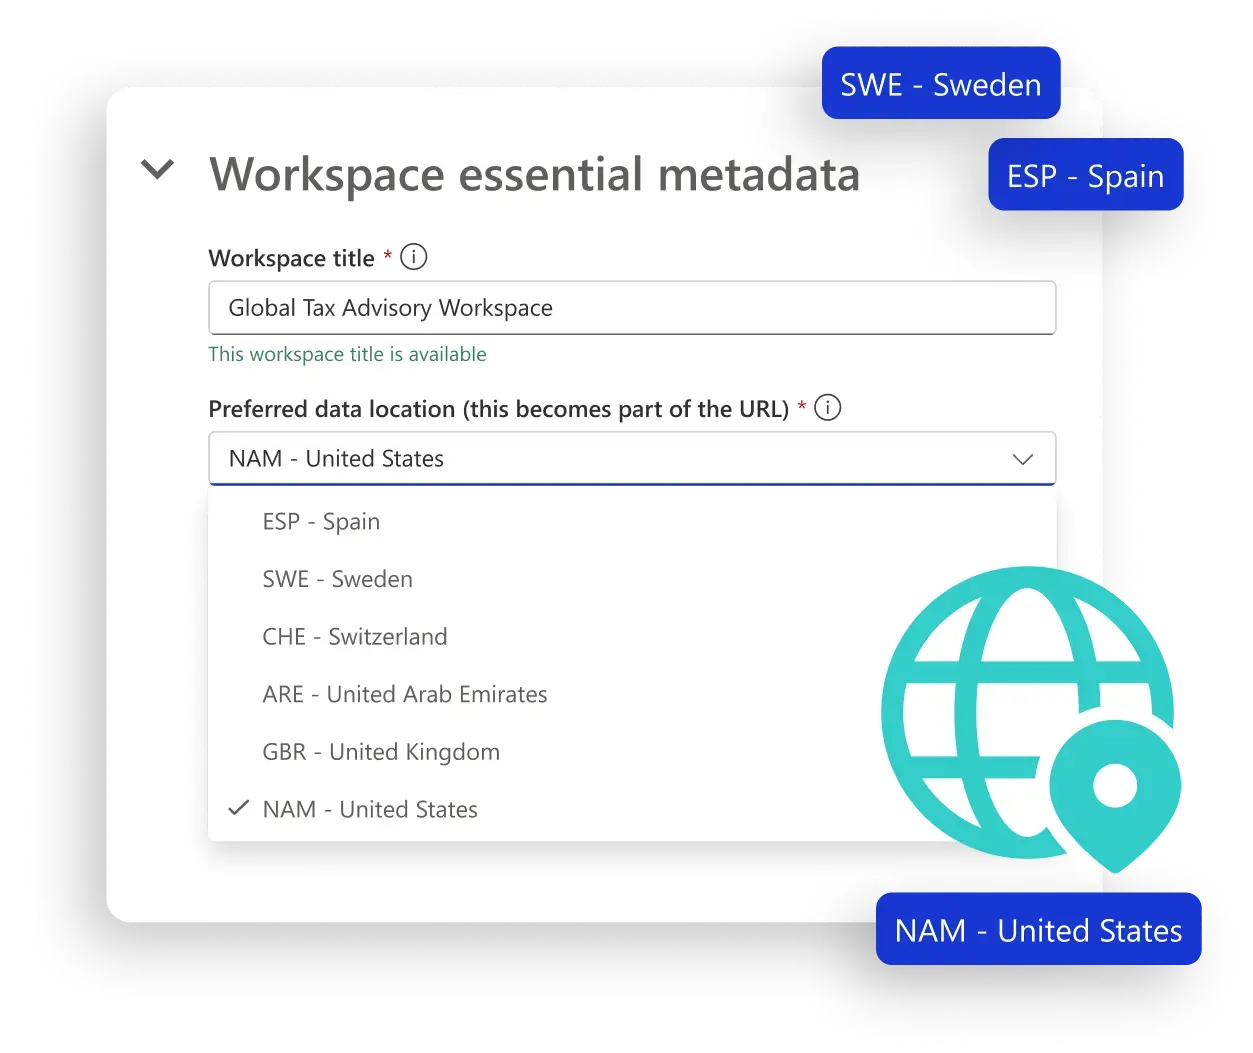Click the info icon beside Workspace title
The height and width of the screenshot is (1053, 1253).
[413, 257]
